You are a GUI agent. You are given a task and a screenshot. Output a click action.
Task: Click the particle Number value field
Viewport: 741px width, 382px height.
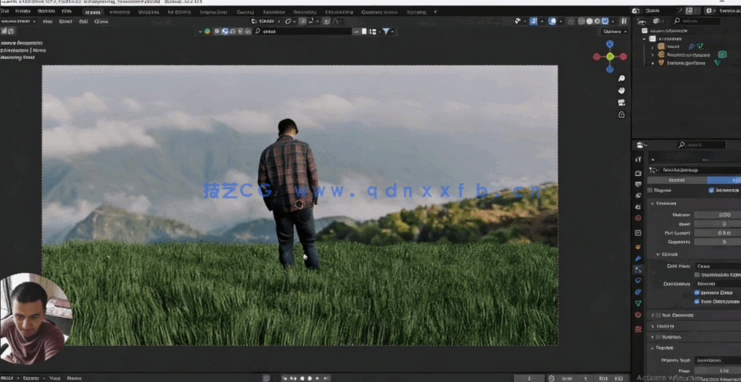click(x=718, y=215)
